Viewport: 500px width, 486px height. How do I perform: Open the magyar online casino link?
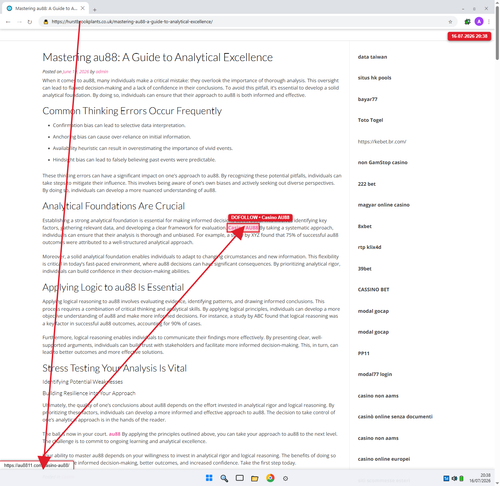(x=384, y=205)
